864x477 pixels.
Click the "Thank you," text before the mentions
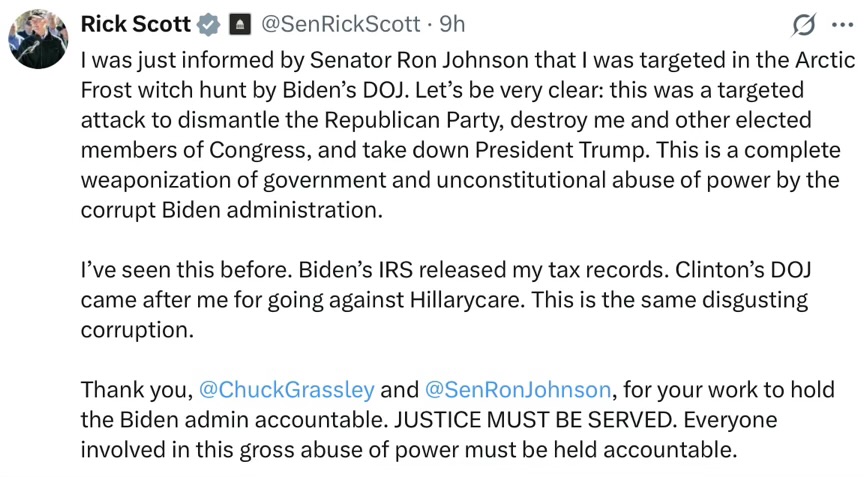tap(136, 388)
